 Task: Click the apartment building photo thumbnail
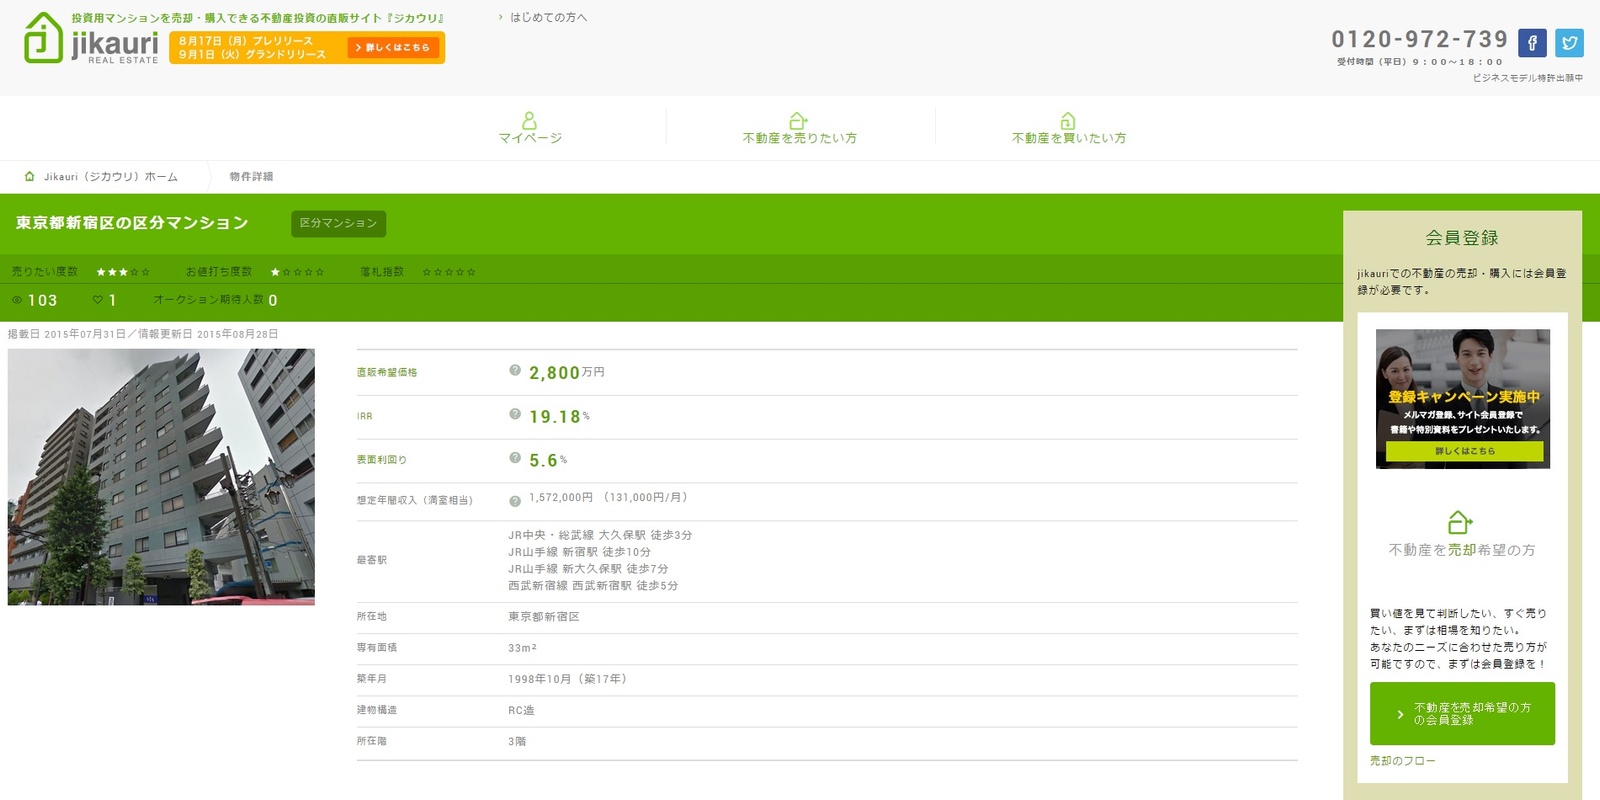[x=161, y=476]
